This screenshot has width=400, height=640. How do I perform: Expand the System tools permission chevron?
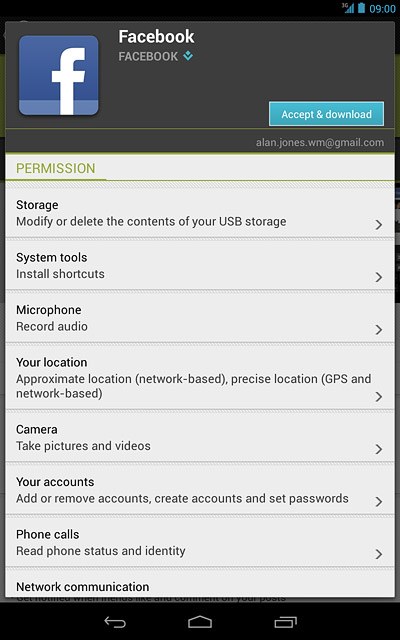coord(379,277)
